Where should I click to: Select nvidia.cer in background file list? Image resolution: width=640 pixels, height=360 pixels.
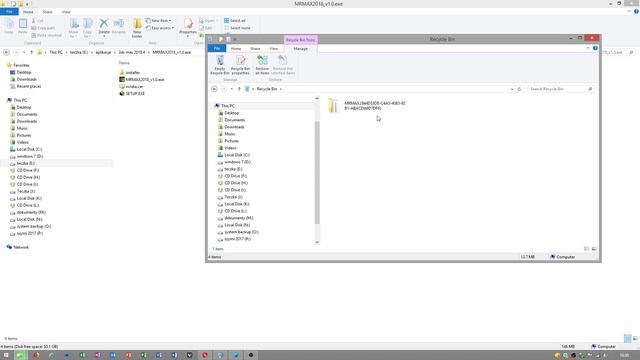coord(134,87)
